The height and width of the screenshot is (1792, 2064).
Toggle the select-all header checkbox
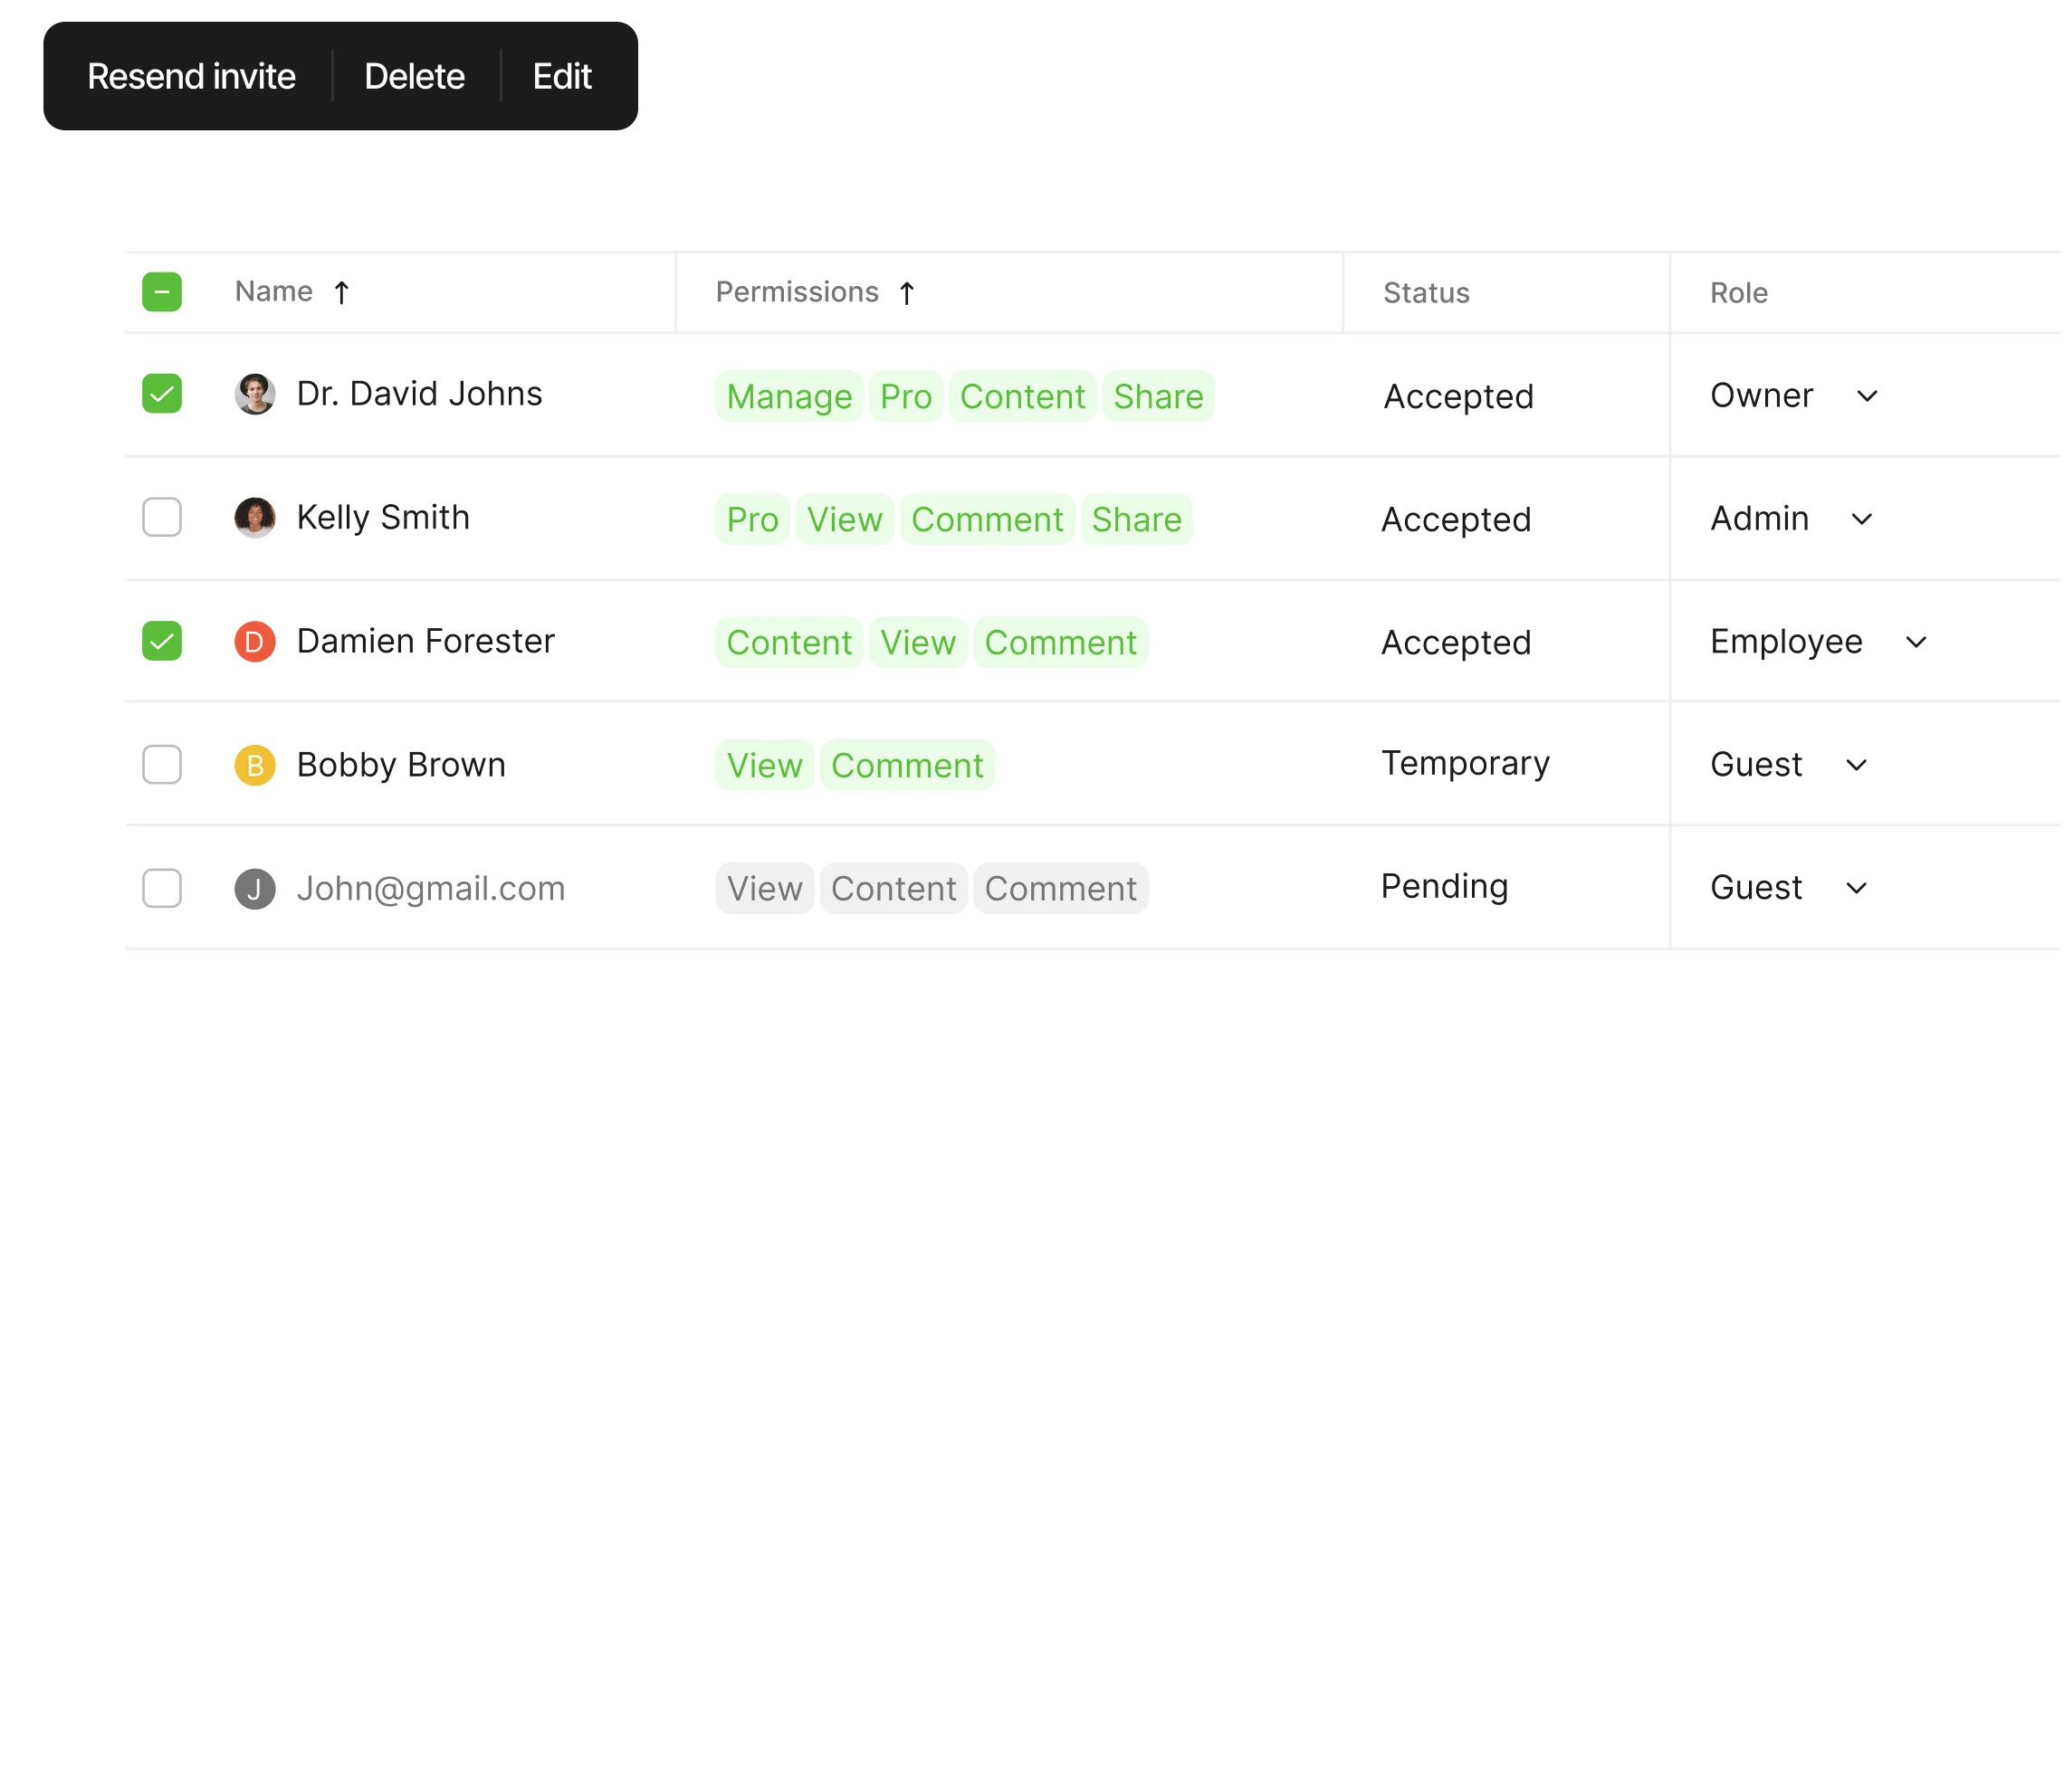(x=162, y=292)
